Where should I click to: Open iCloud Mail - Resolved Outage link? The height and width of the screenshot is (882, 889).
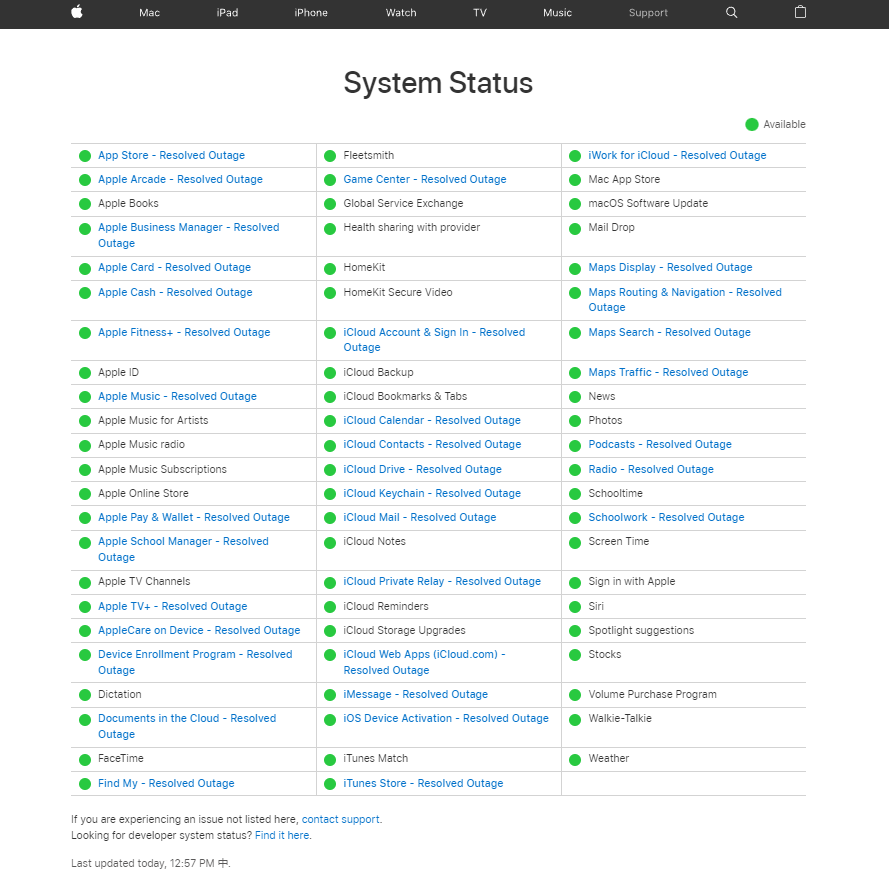(420, 517)
